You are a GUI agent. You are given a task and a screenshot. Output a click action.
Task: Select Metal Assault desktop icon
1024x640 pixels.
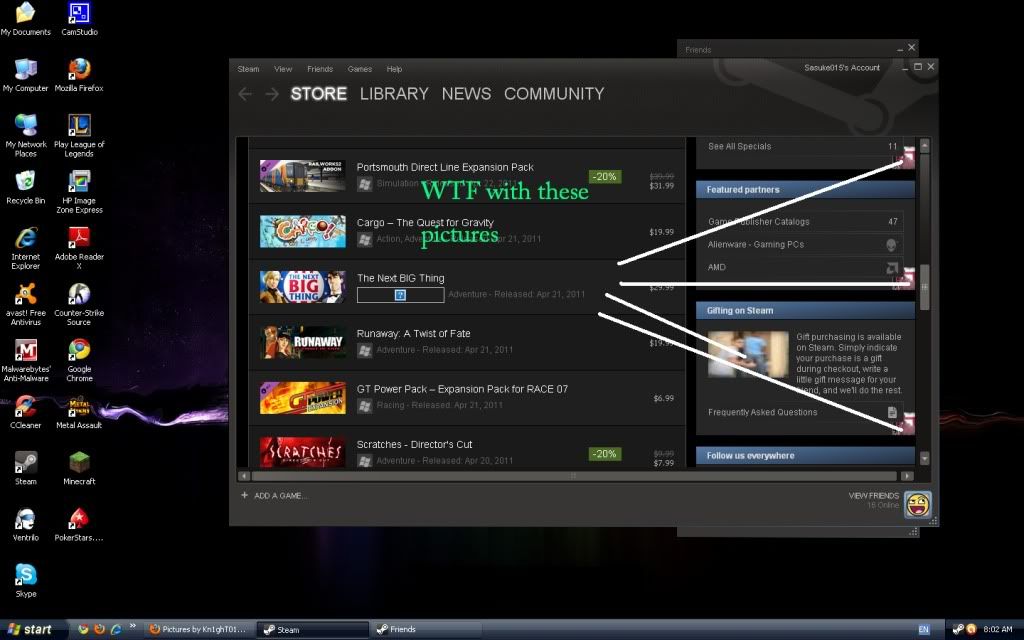79,413
